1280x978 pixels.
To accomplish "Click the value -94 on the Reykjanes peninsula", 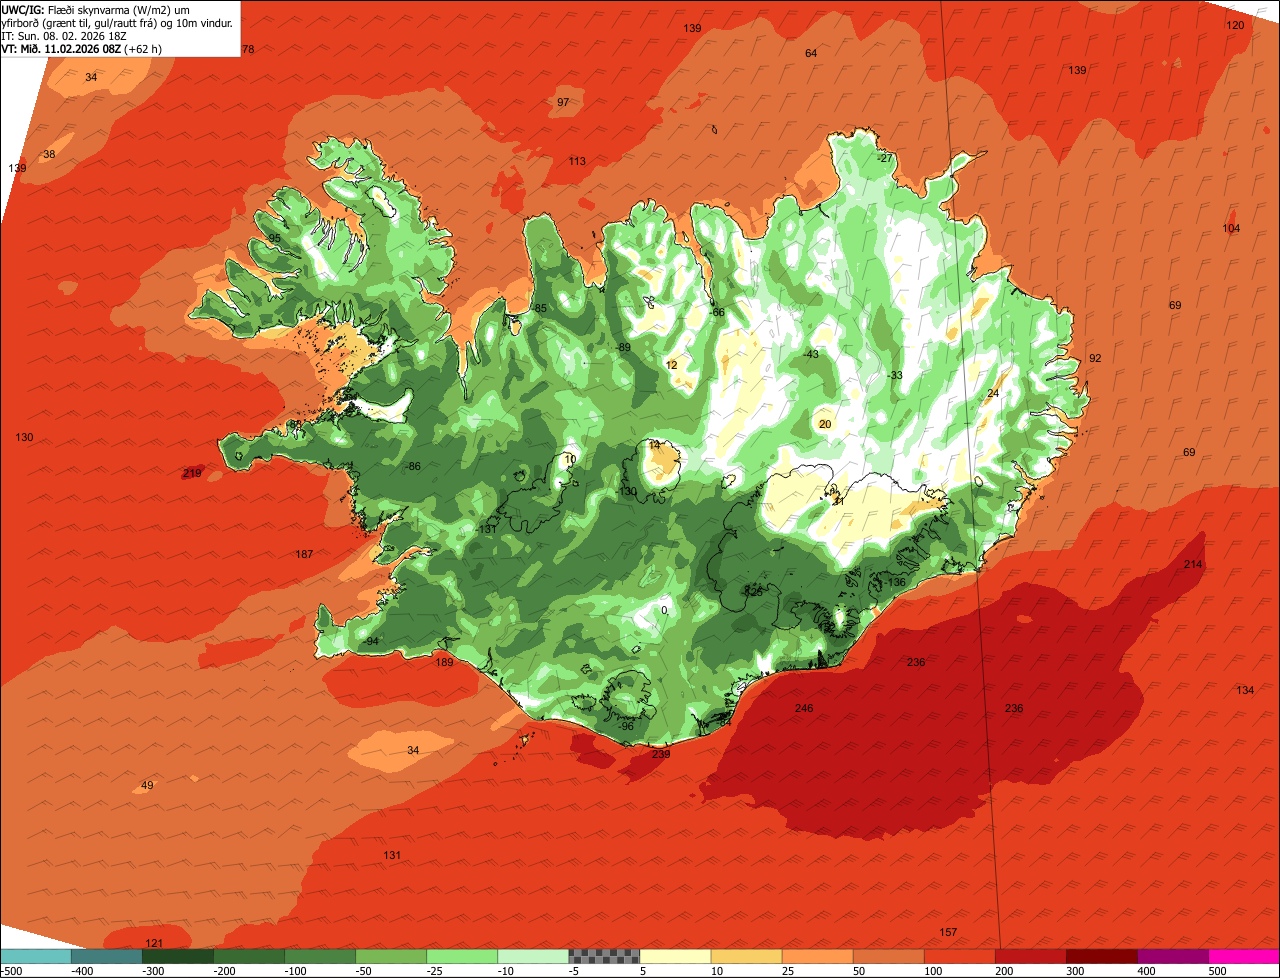I will click(x=370, y=641).
